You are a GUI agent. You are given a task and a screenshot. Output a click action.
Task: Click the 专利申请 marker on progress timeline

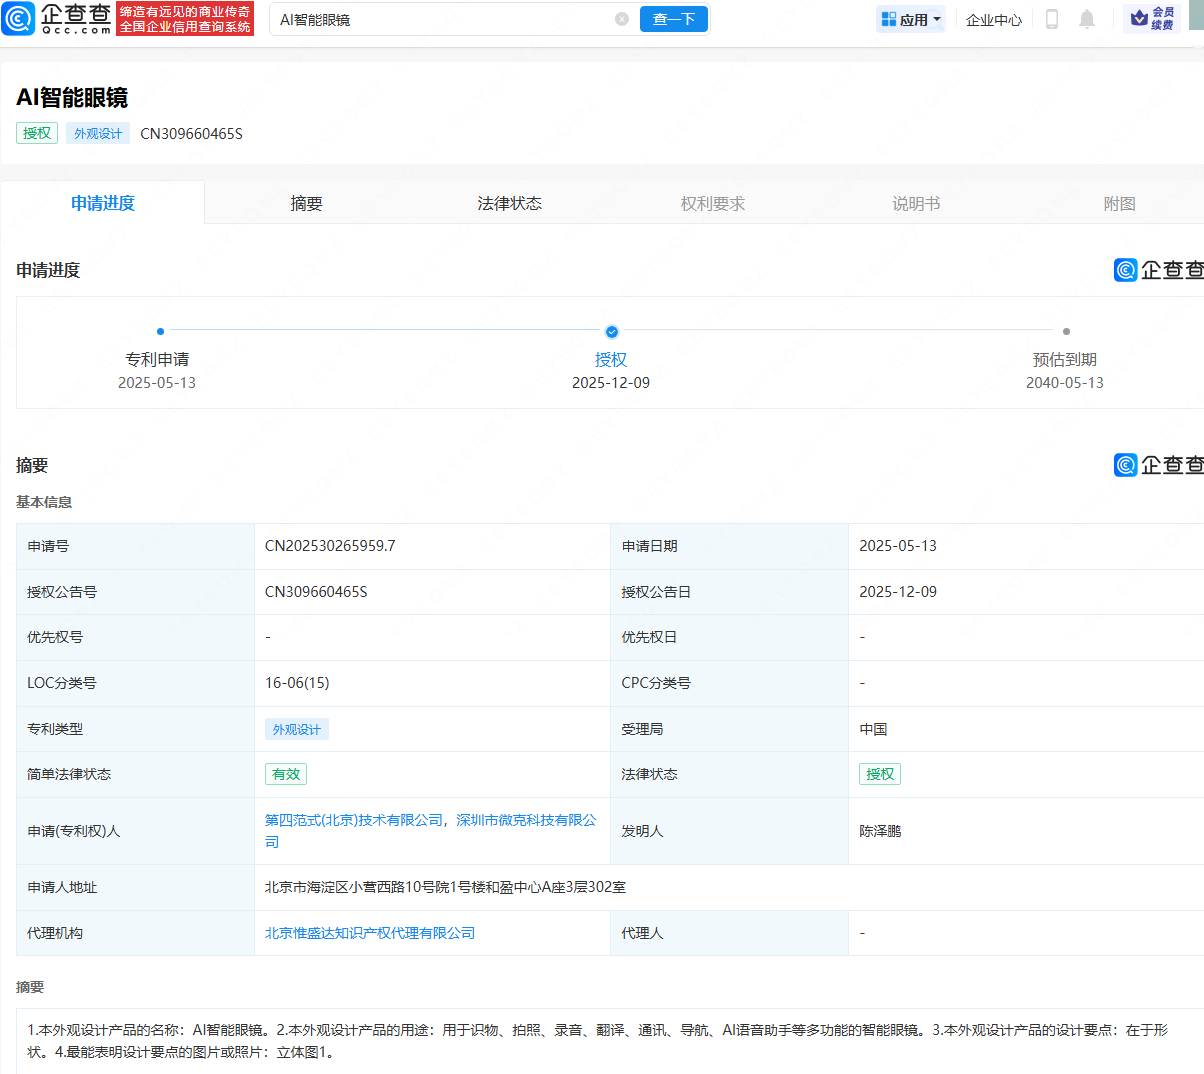tap(160, 331)
